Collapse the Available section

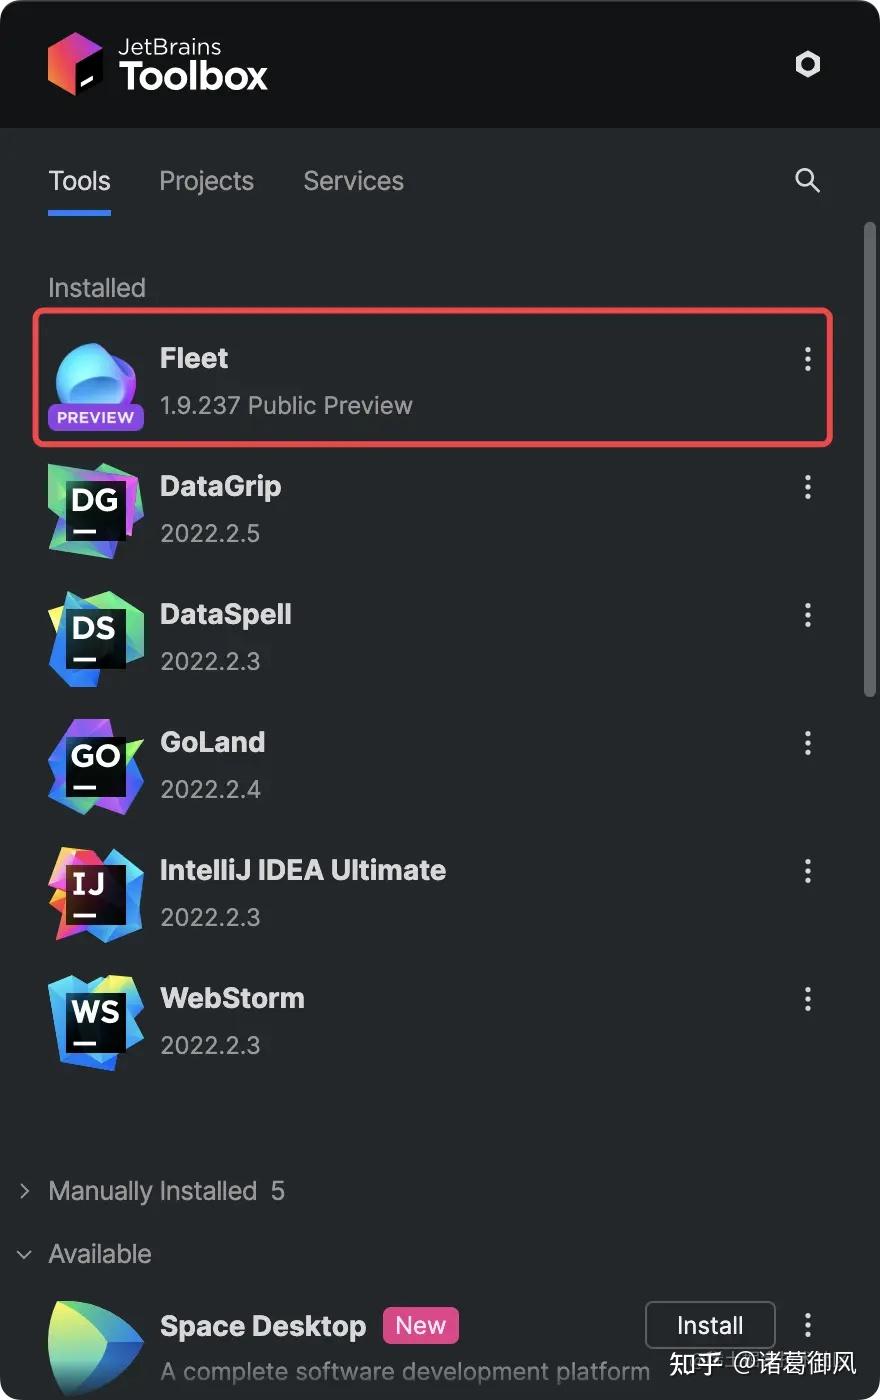(85, 1254)
